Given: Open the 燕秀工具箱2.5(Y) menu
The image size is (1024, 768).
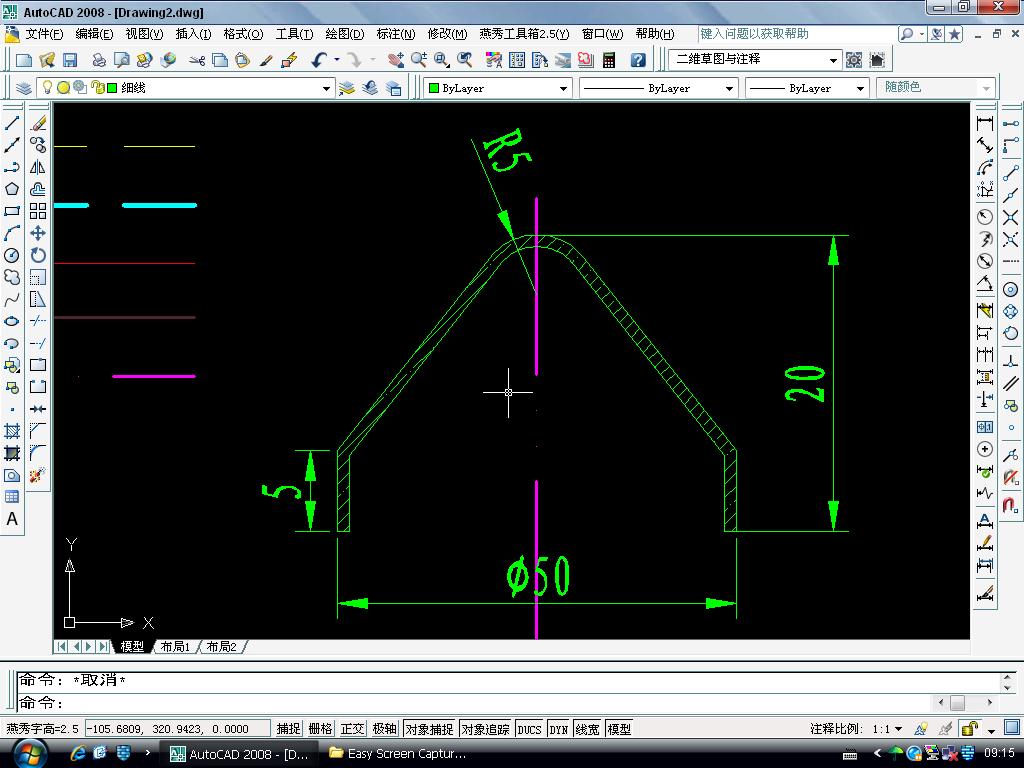Looking at the screenshot, I should [524, 34].
